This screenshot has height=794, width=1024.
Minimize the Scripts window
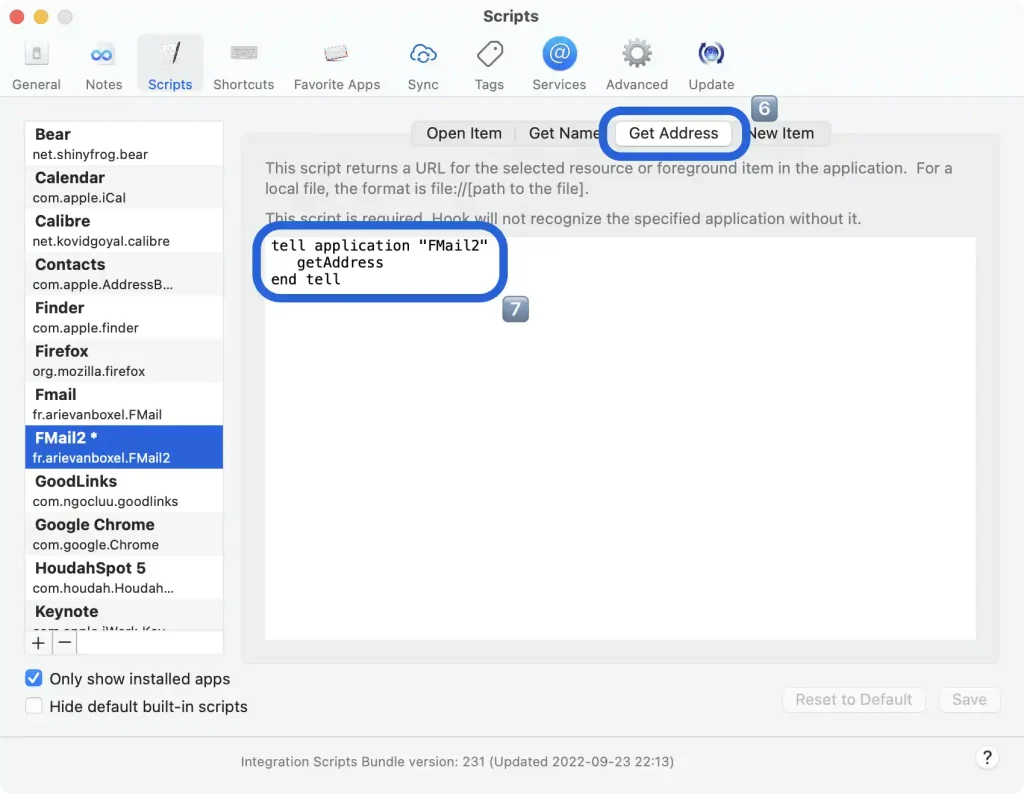pos(41,16)
